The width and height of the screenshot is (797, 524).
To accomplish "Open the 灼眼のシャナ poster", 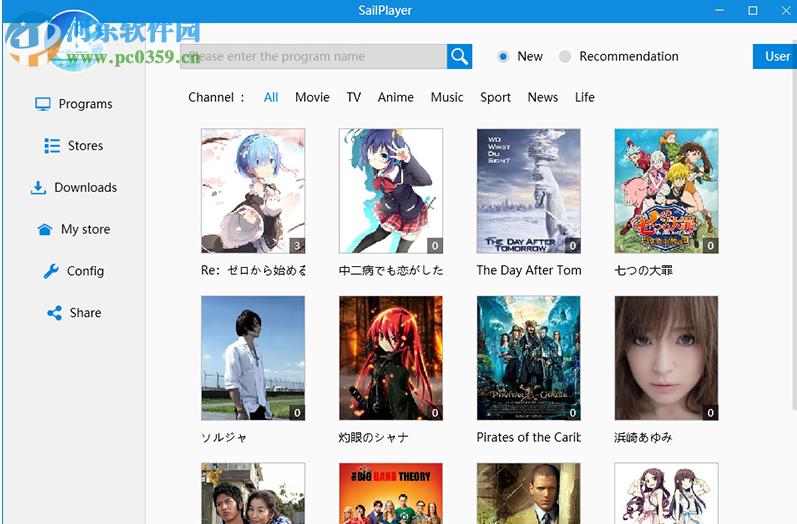I will 391,358.
